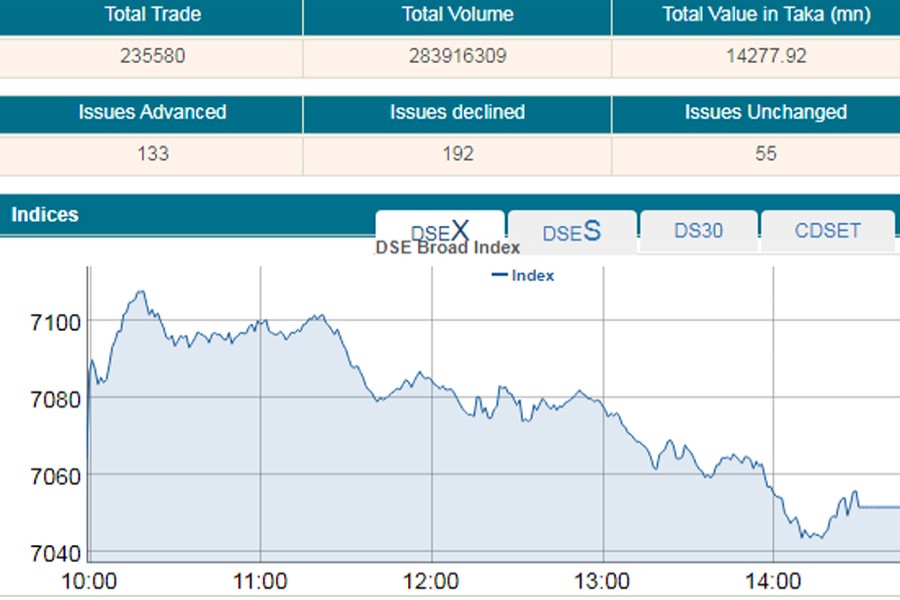The height and width of the screenshot is (600, 900).
Task: Show the CDSET index chart tab
Action: pyautogui.click(x=827, y=231)
